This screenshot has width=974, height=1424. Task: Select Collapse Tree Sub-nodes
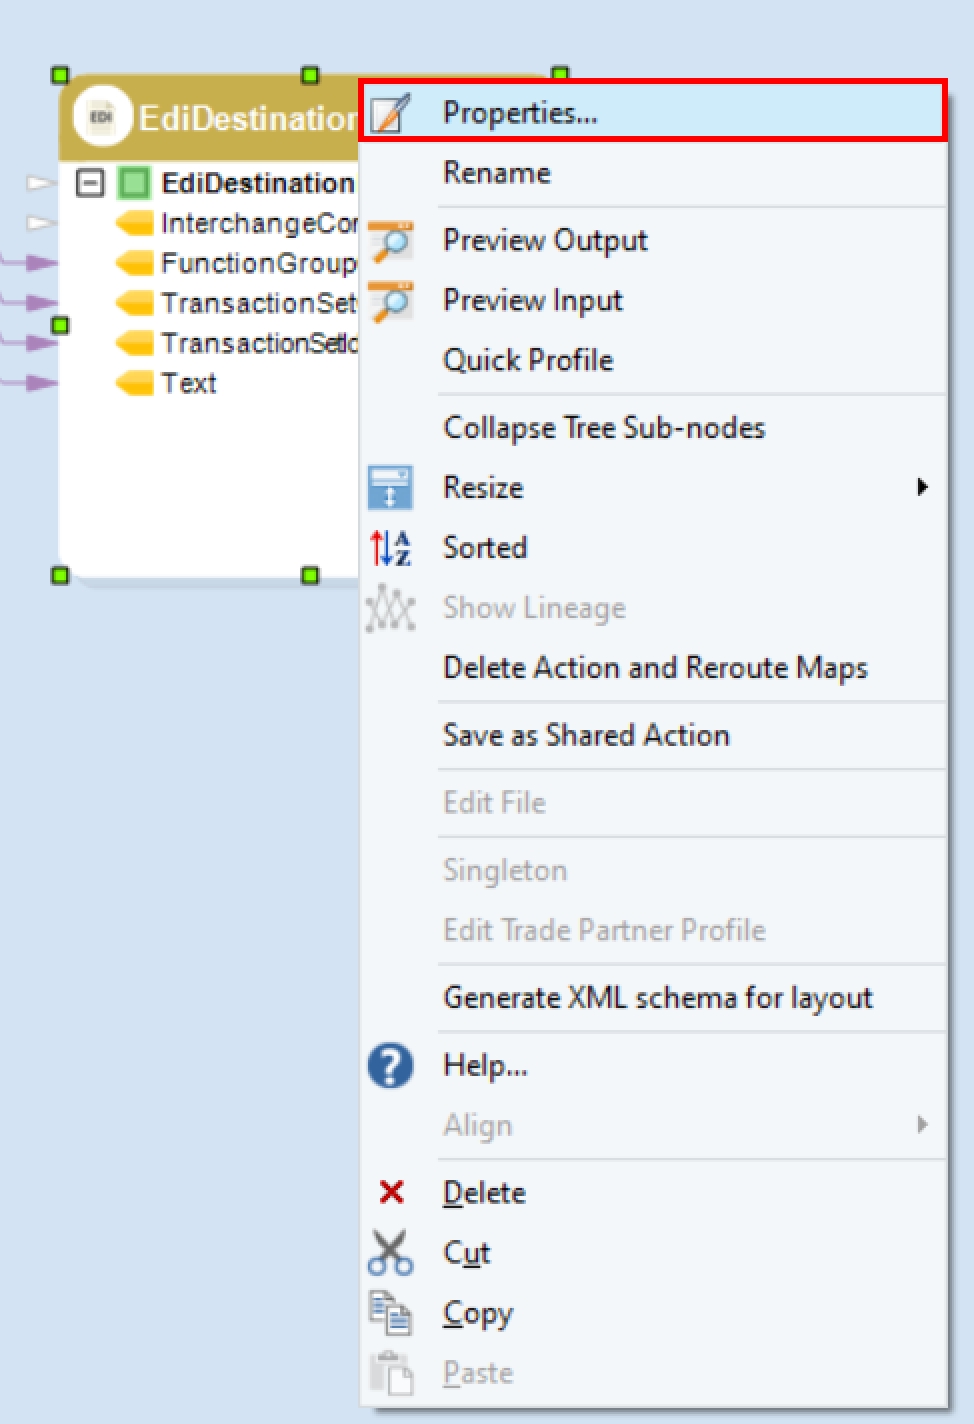click(x=604, y=428)
